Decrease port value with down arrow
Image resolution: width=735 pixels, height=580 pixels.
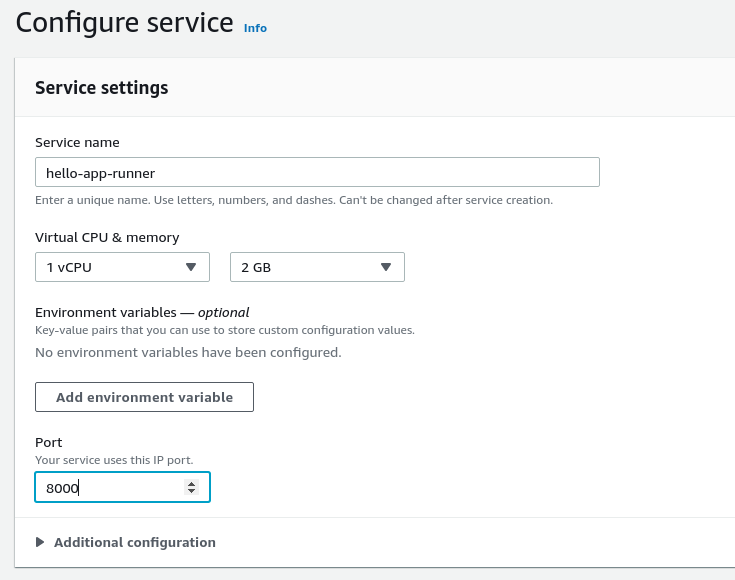[191, 492]
